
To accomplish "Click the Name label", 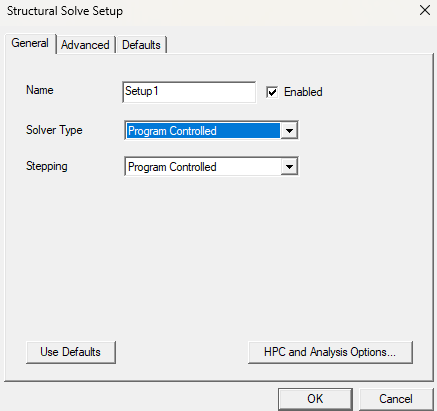I will point(40,90).
